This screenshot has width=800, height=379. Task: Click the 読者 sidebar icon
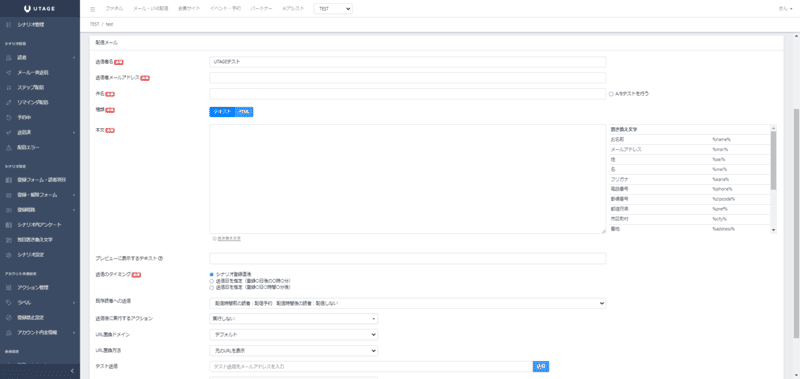9,58
